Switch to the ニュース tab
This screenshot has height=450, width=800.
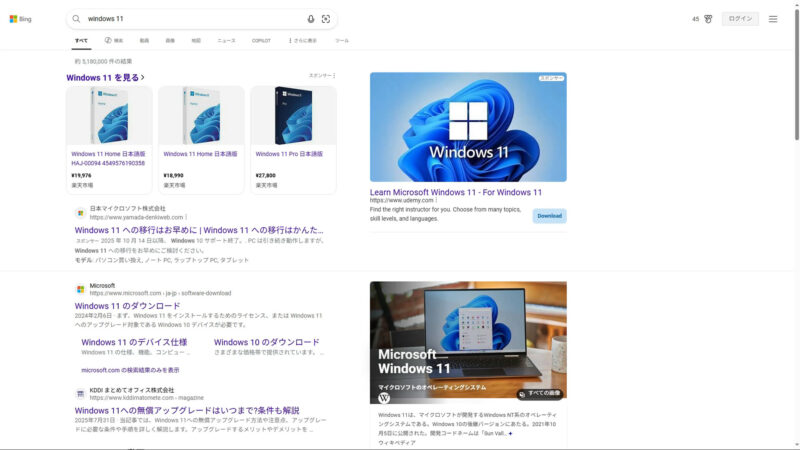(227, 41)
